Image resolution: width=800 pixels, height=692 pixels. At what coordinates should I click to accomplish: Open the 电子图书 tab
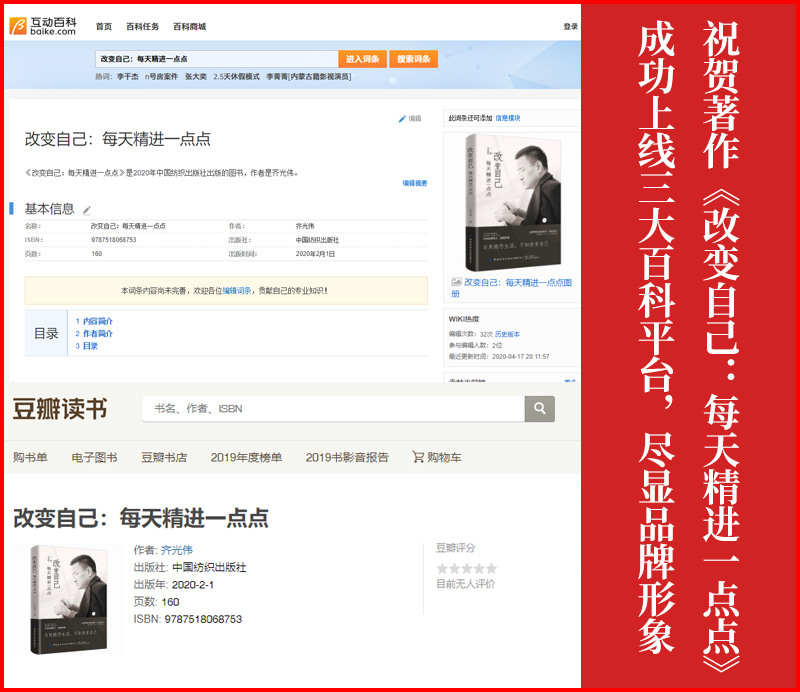point(94,457)
